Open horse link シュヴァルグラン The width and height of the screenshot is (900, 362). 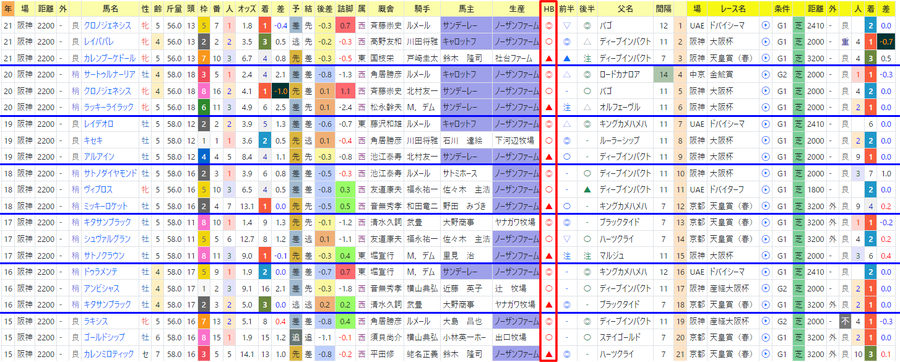(107, 239)
